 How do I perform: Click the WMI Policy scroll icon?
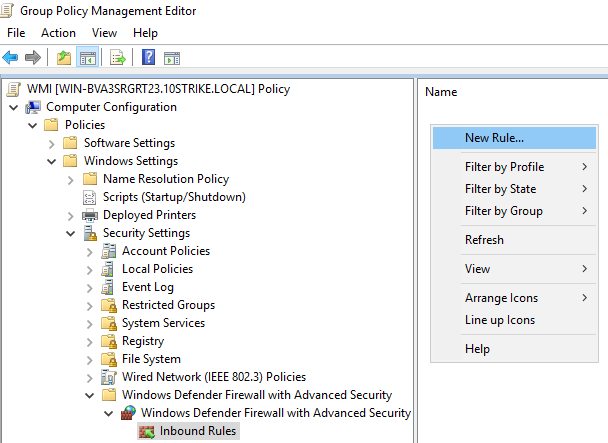14,89
